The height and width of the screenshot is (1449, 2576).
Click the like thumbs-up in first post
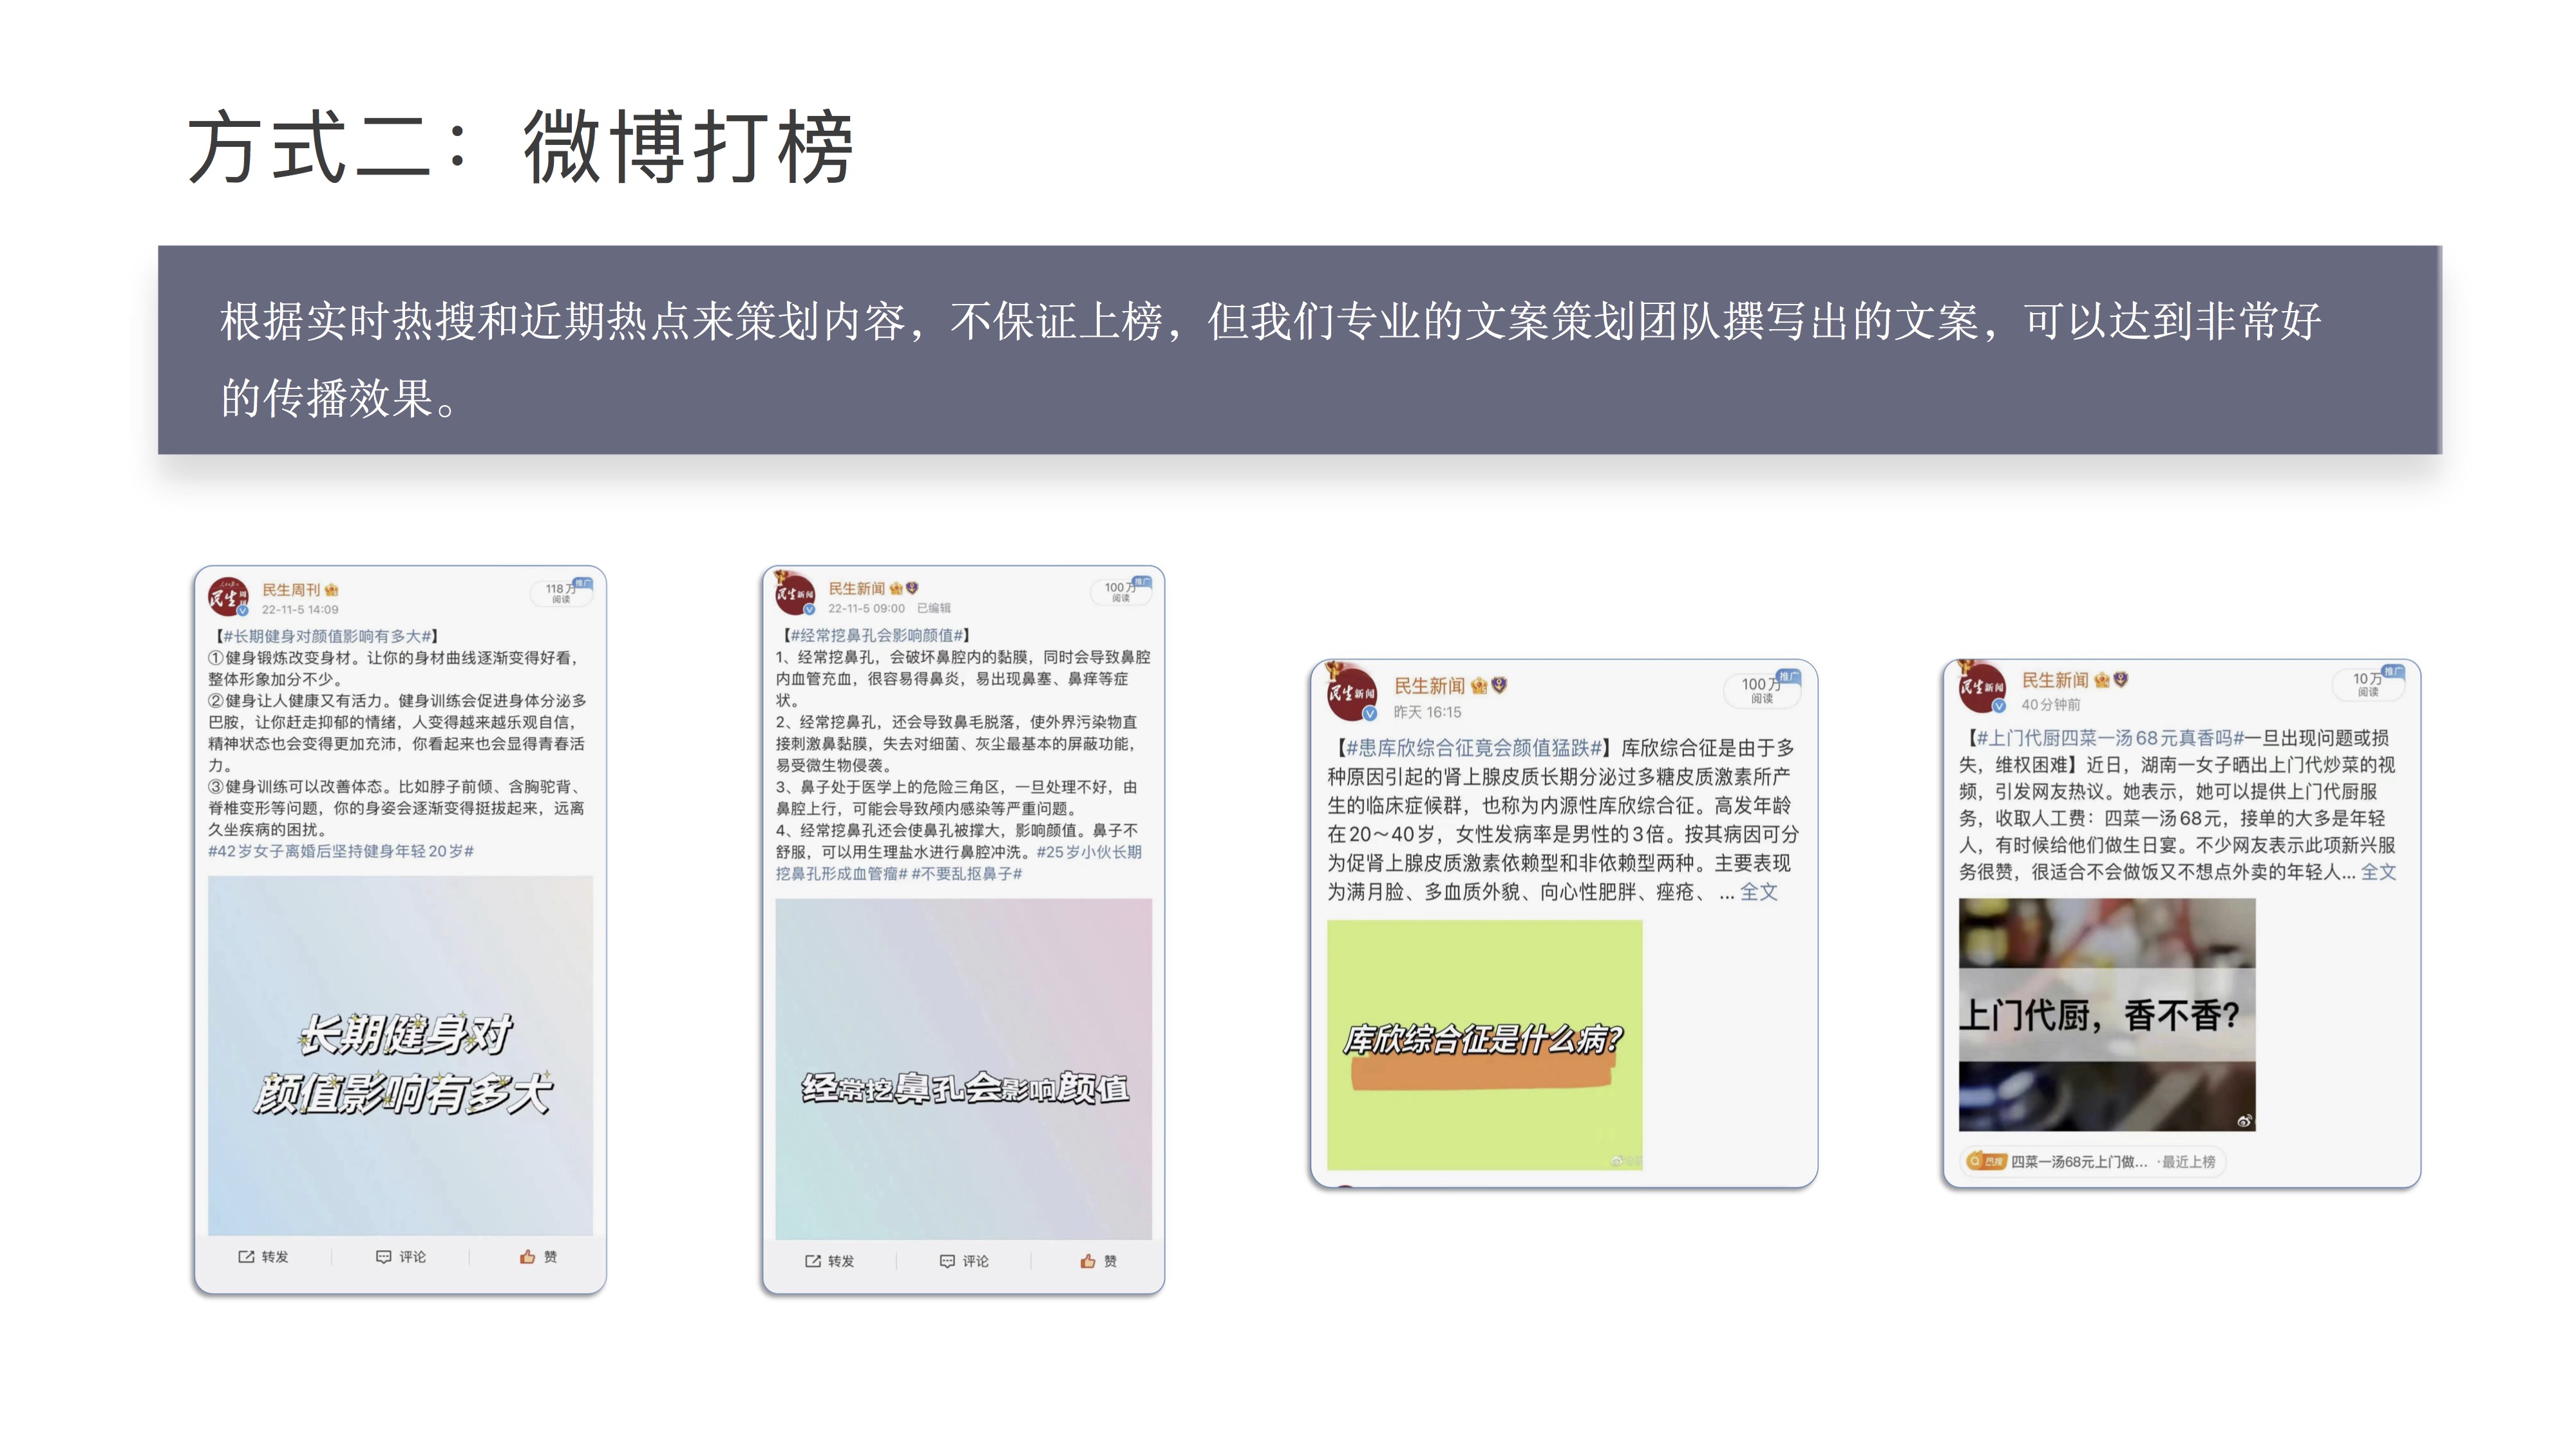click(x=527, y=1257)
